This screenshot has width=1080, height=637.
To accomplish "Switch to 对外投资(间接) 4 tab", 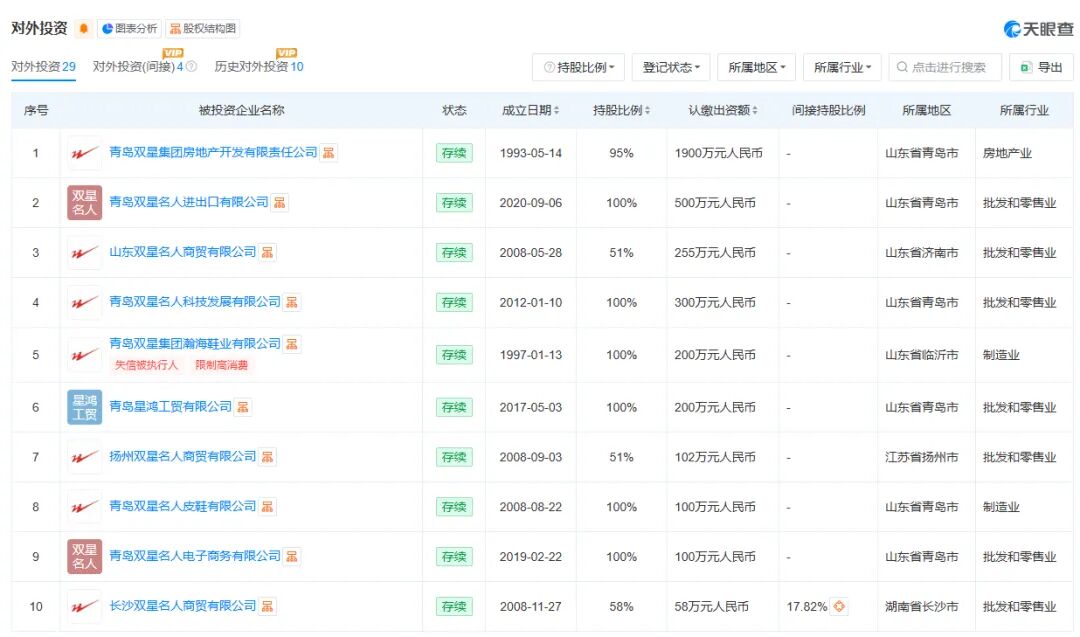I will coord(138,67).
